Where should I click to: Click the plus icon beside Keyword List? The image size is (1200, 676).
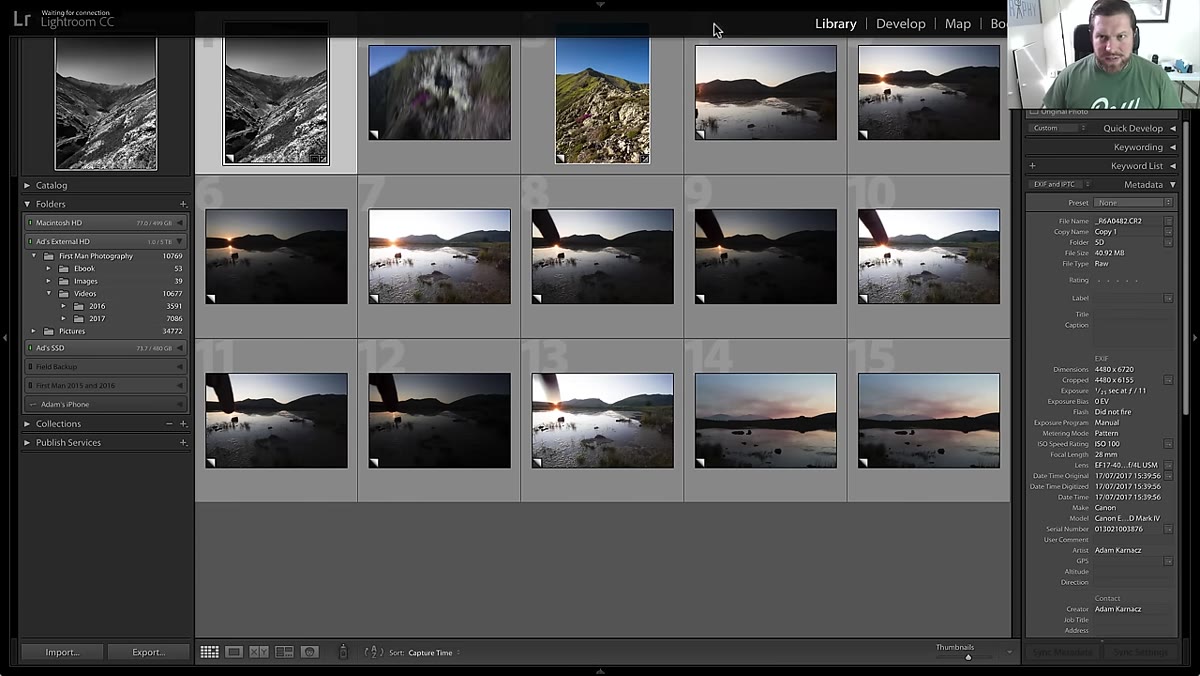[1033, 166]
